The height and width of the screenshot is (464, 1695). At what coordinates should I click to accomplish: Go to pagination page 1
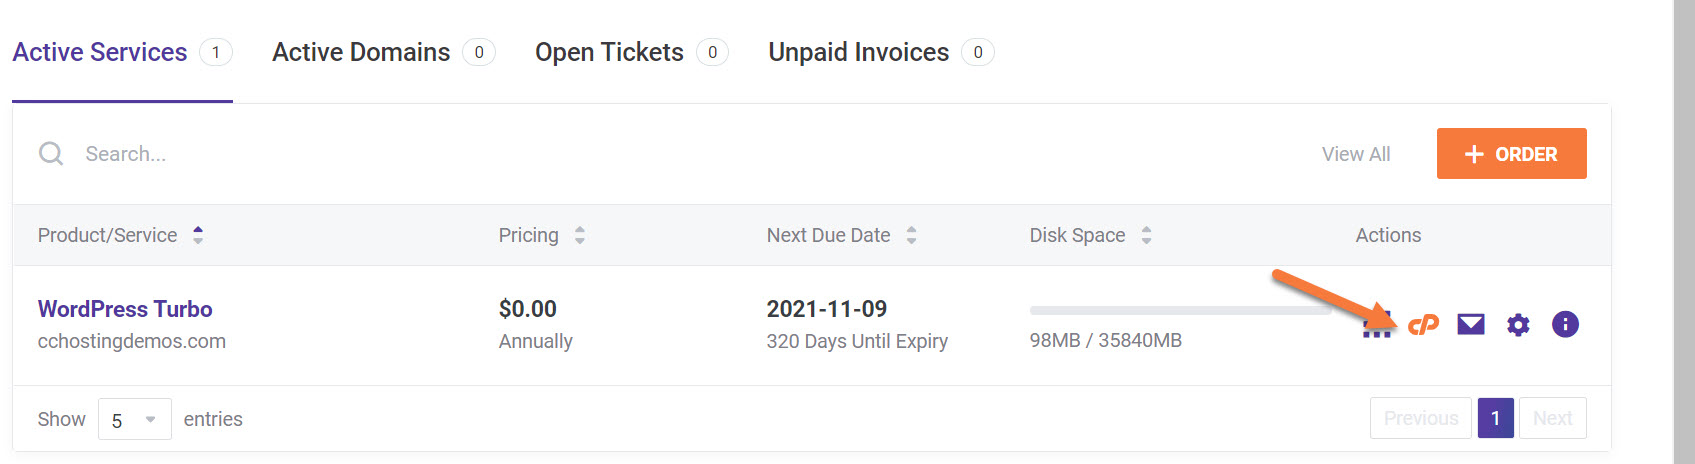pos(1495,418)
